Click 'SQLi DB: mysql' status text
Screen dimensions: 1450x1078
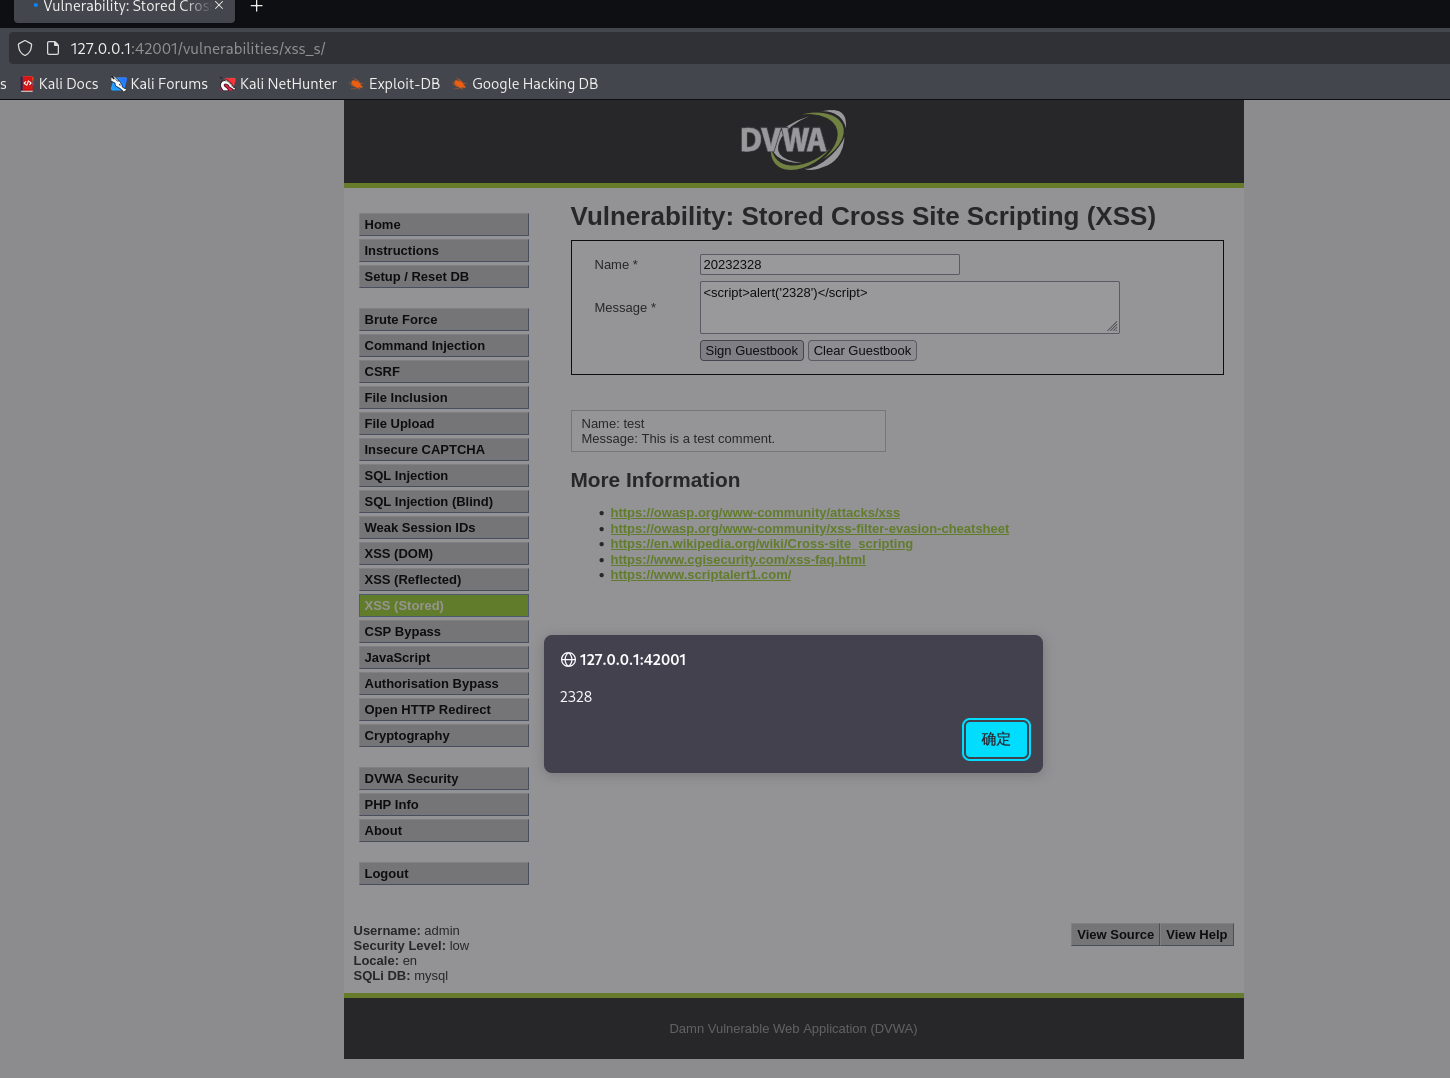400,976
